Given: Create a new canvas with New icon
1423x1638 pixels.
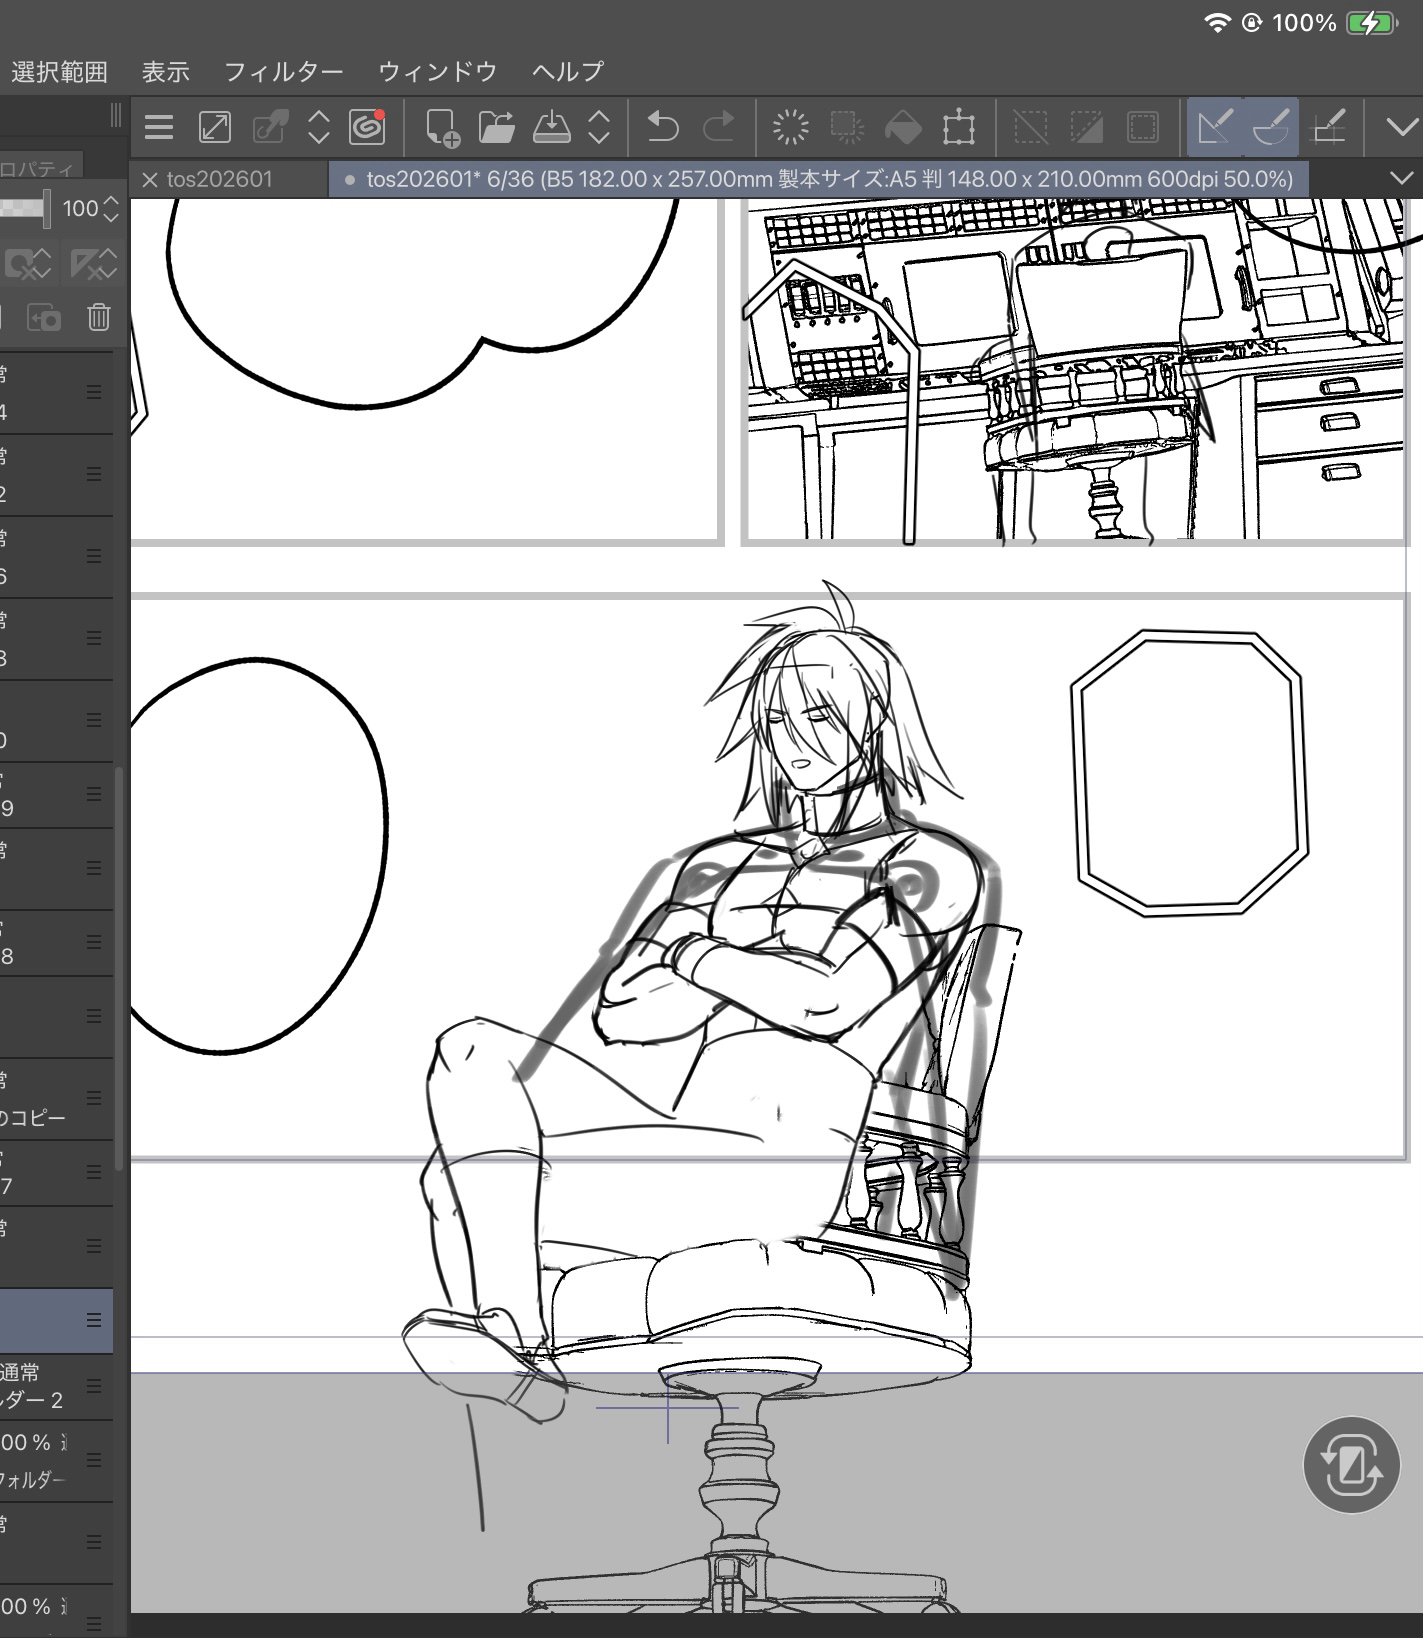Looking at the screenshot, I should pyautogui.click(x=441, y=127).
